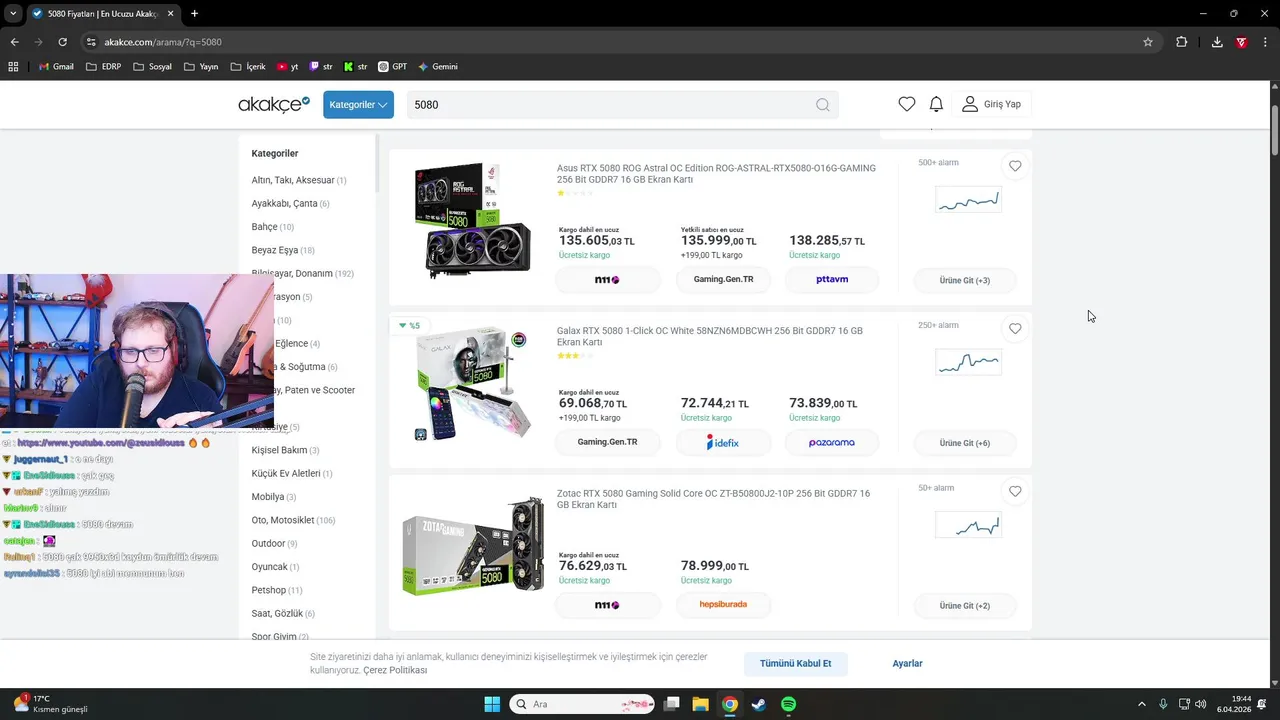Add Asus ROG Astral to favorites
1280x720 pixels.
(x=1015, y=166)
